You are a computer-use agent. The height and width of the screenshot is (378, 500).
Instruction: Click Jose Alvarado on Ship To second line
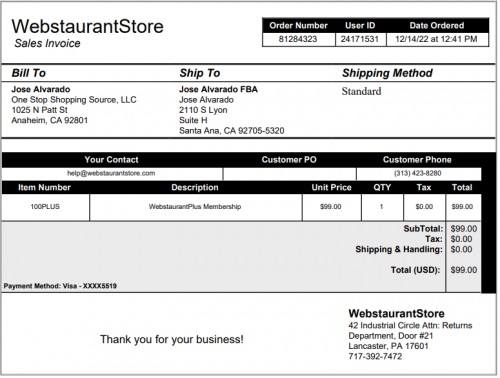(206, 100)
